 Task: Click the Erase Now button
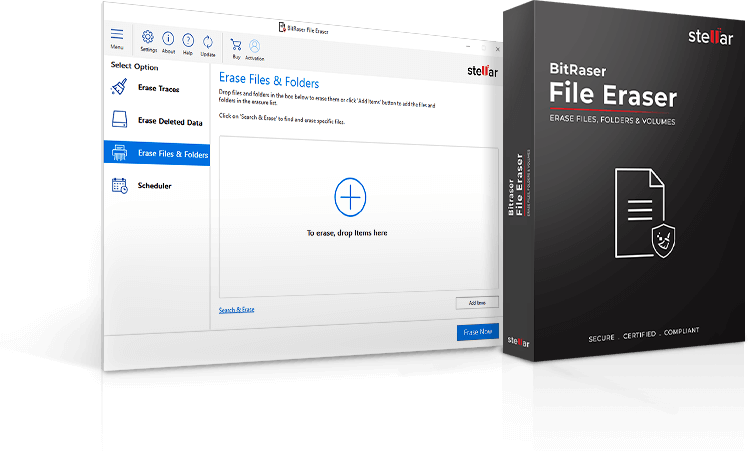pyautogui.click(x=478, y=332)
